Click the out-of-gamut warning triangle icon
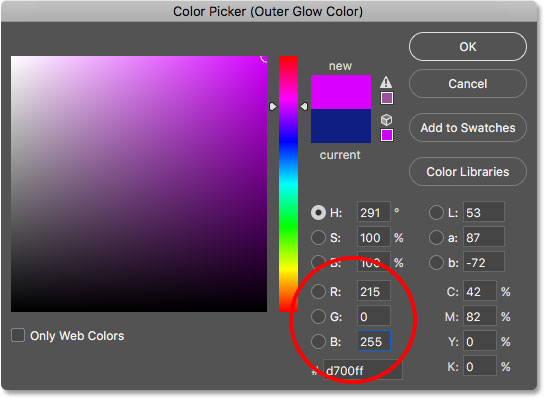The height and width of the screenshot is (398, 544). point(386,83)
